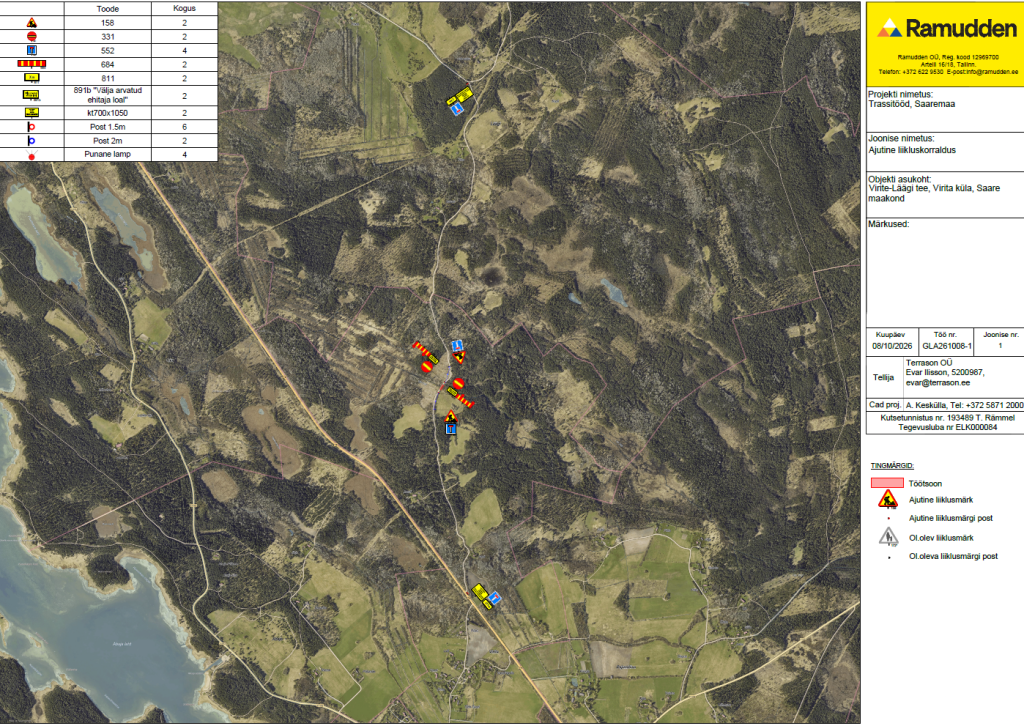Click the Töötsoon pink color swatch

[887, 483]
